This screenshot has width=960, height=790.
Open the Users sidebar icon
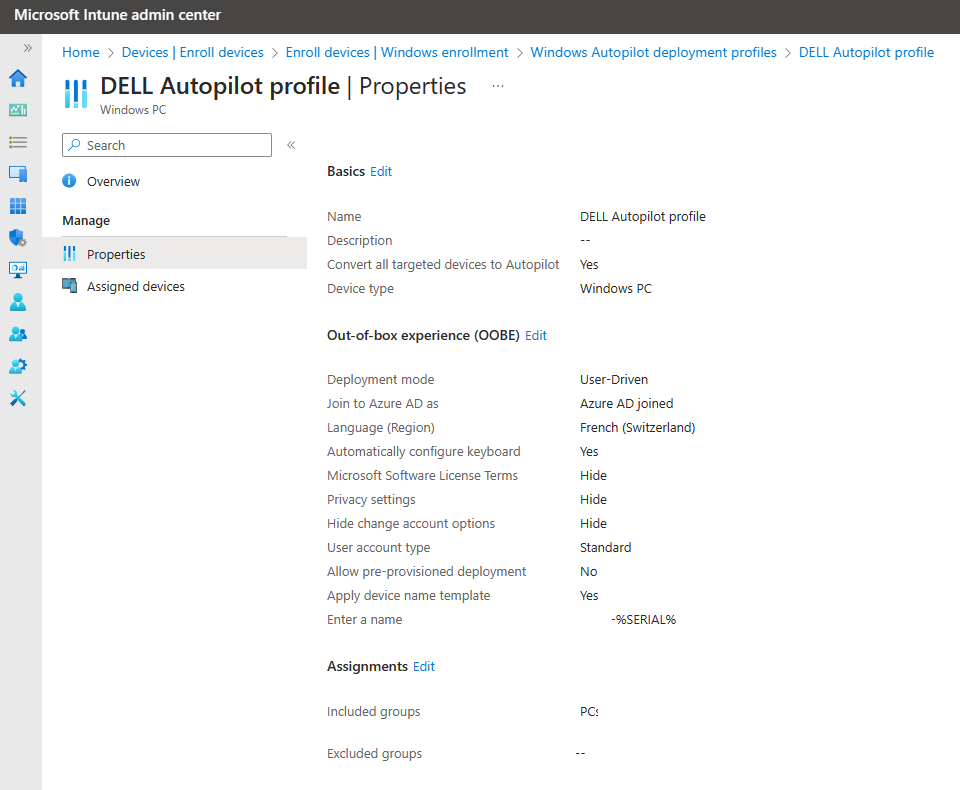(x=18, y=302)
